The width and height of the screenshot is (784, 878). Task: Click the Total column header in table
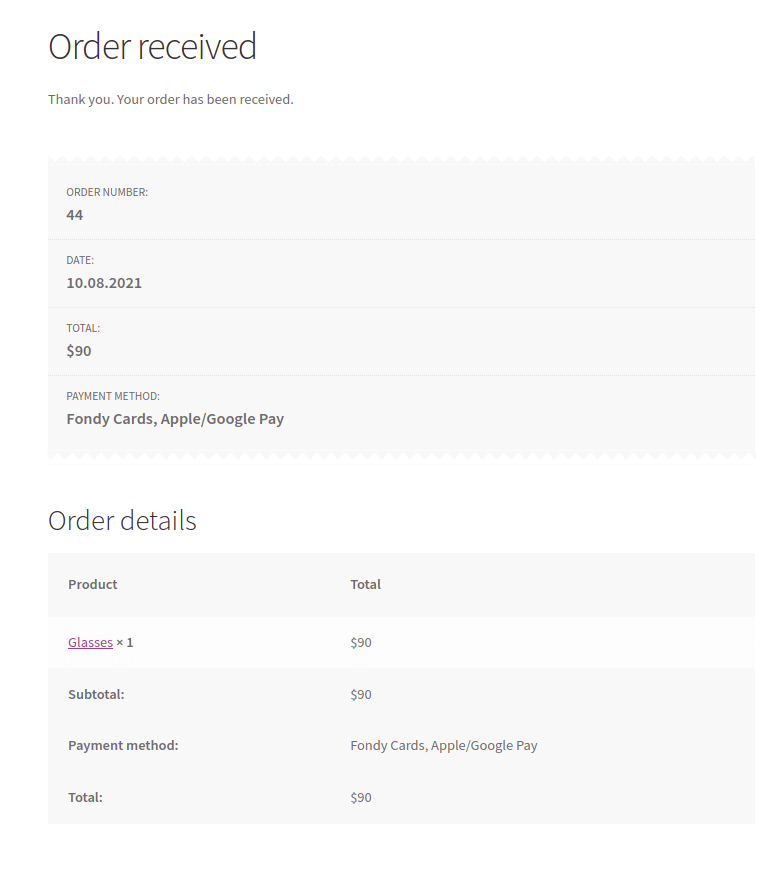click(x=365, y=584)
